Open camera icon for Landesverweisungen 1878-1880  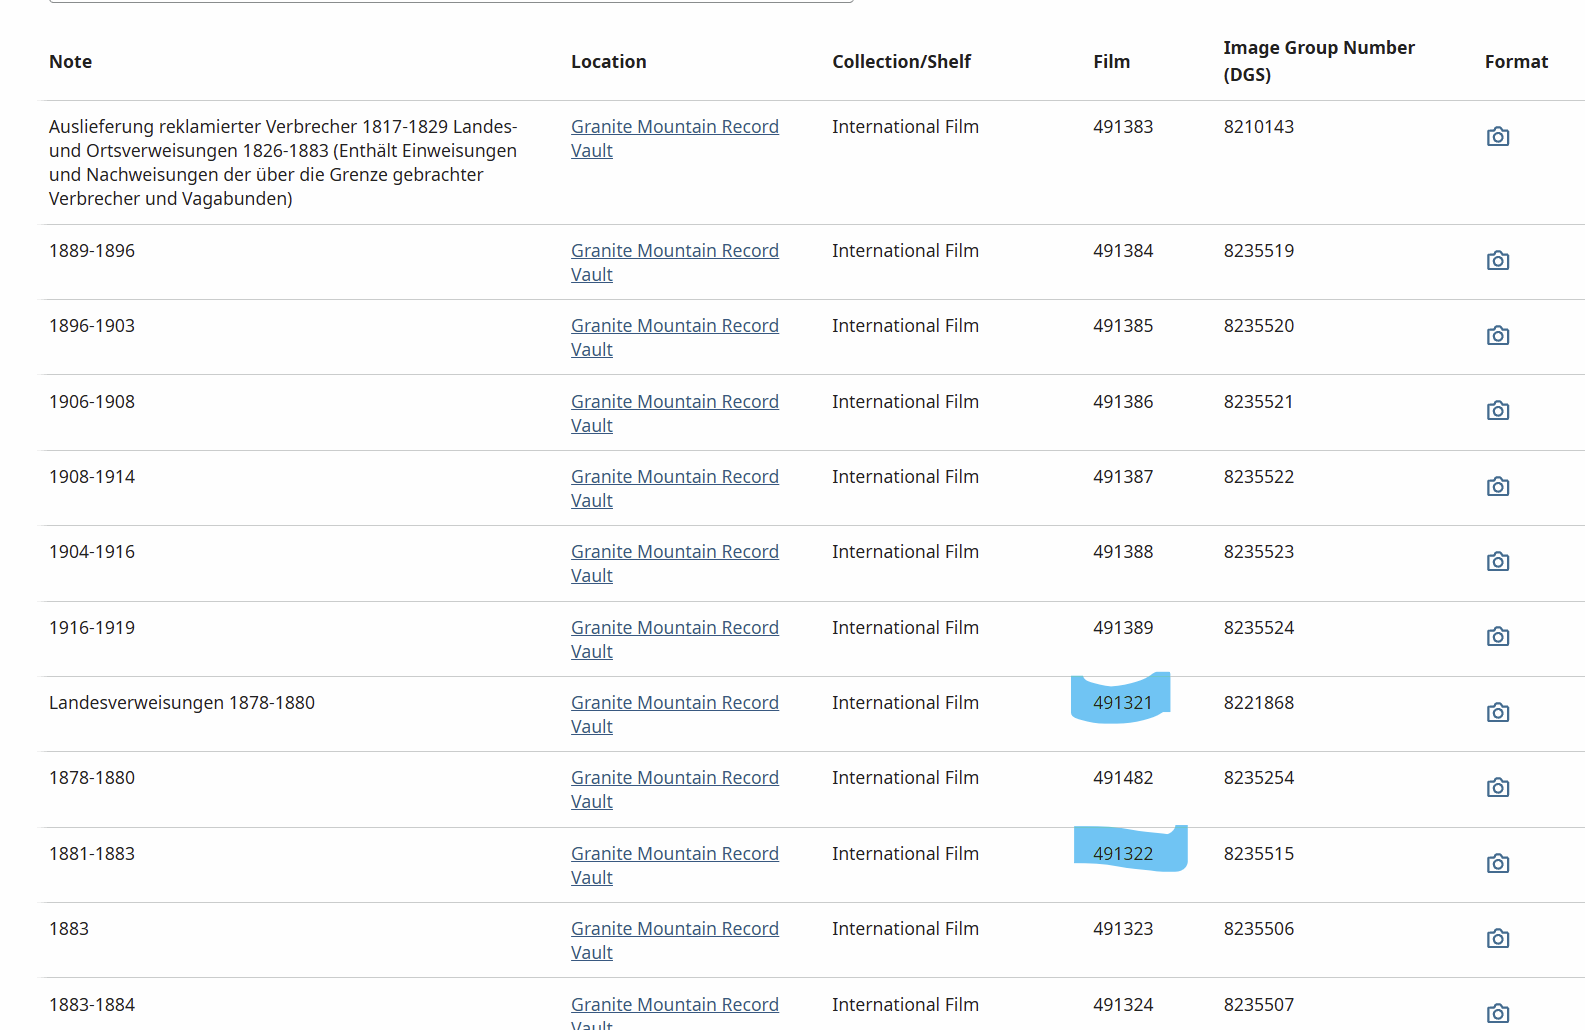pyautogui.click(x=1497, y=712)
